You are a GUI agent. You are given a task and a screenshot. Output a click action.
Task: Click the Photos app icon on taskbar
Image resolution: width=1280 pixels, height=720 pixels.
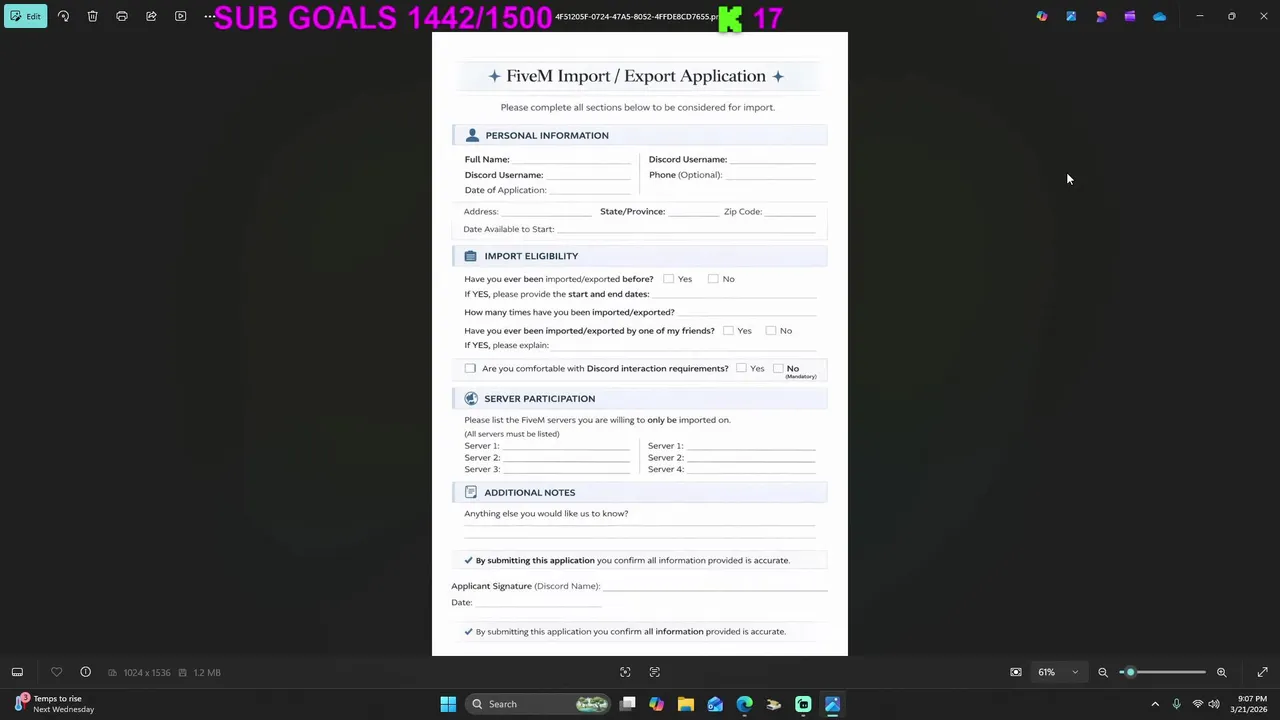click(832, 704)
